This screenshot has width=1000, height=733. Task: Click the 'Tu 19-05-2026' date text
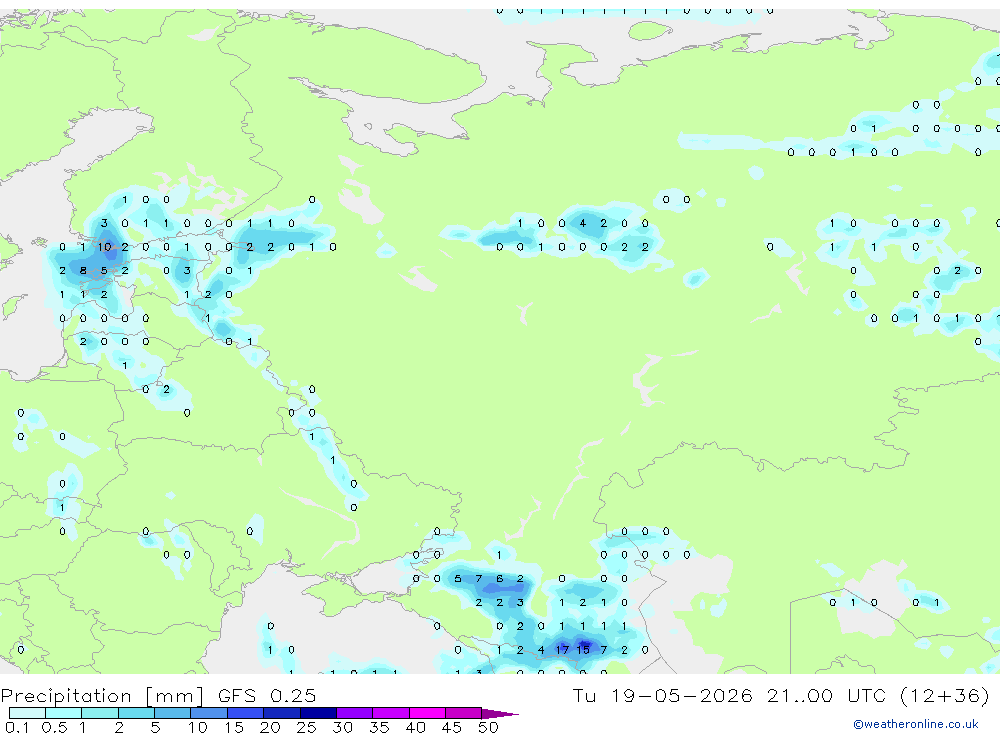pos(663,695)
